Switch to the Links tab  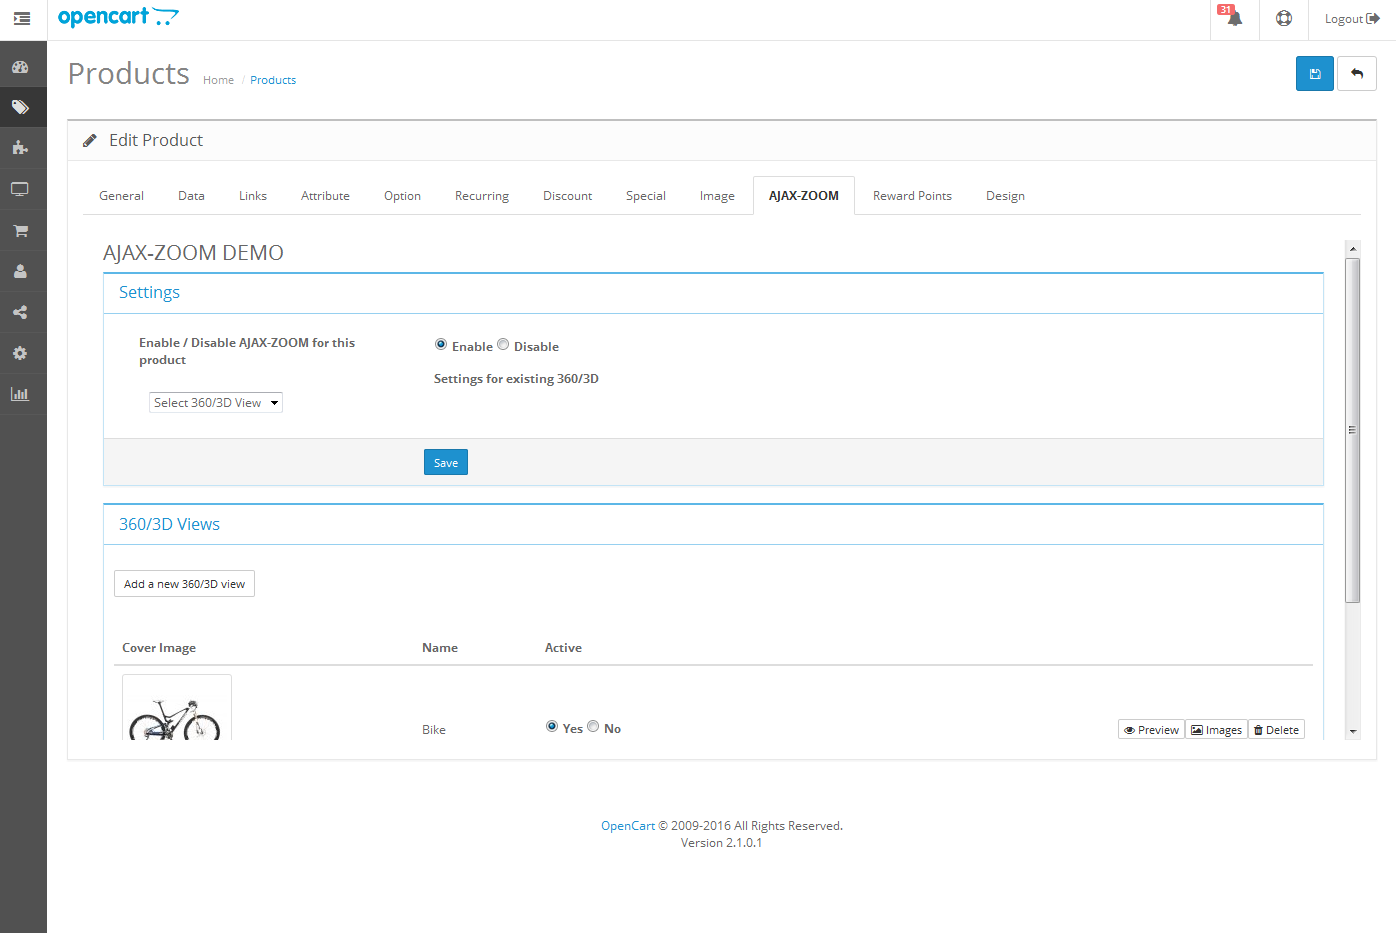point(253,196)
